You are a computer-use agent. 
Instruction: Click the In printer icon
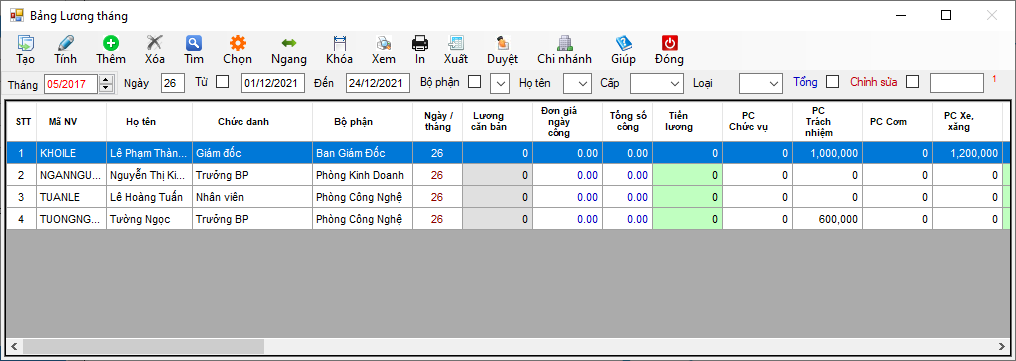click(420, 43)
